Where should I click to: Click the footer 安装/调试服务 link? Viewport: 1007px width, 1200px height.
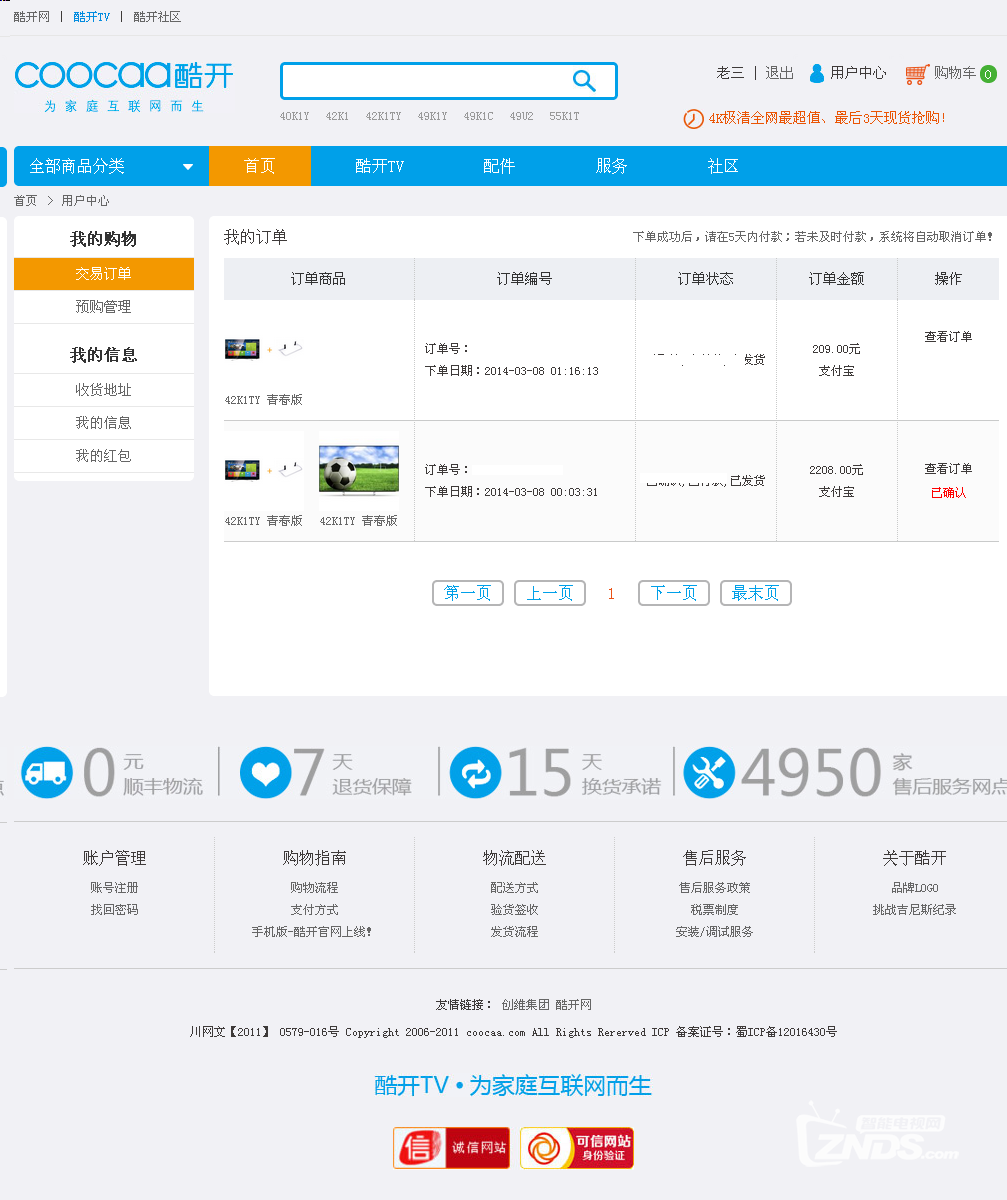point(715,932)
